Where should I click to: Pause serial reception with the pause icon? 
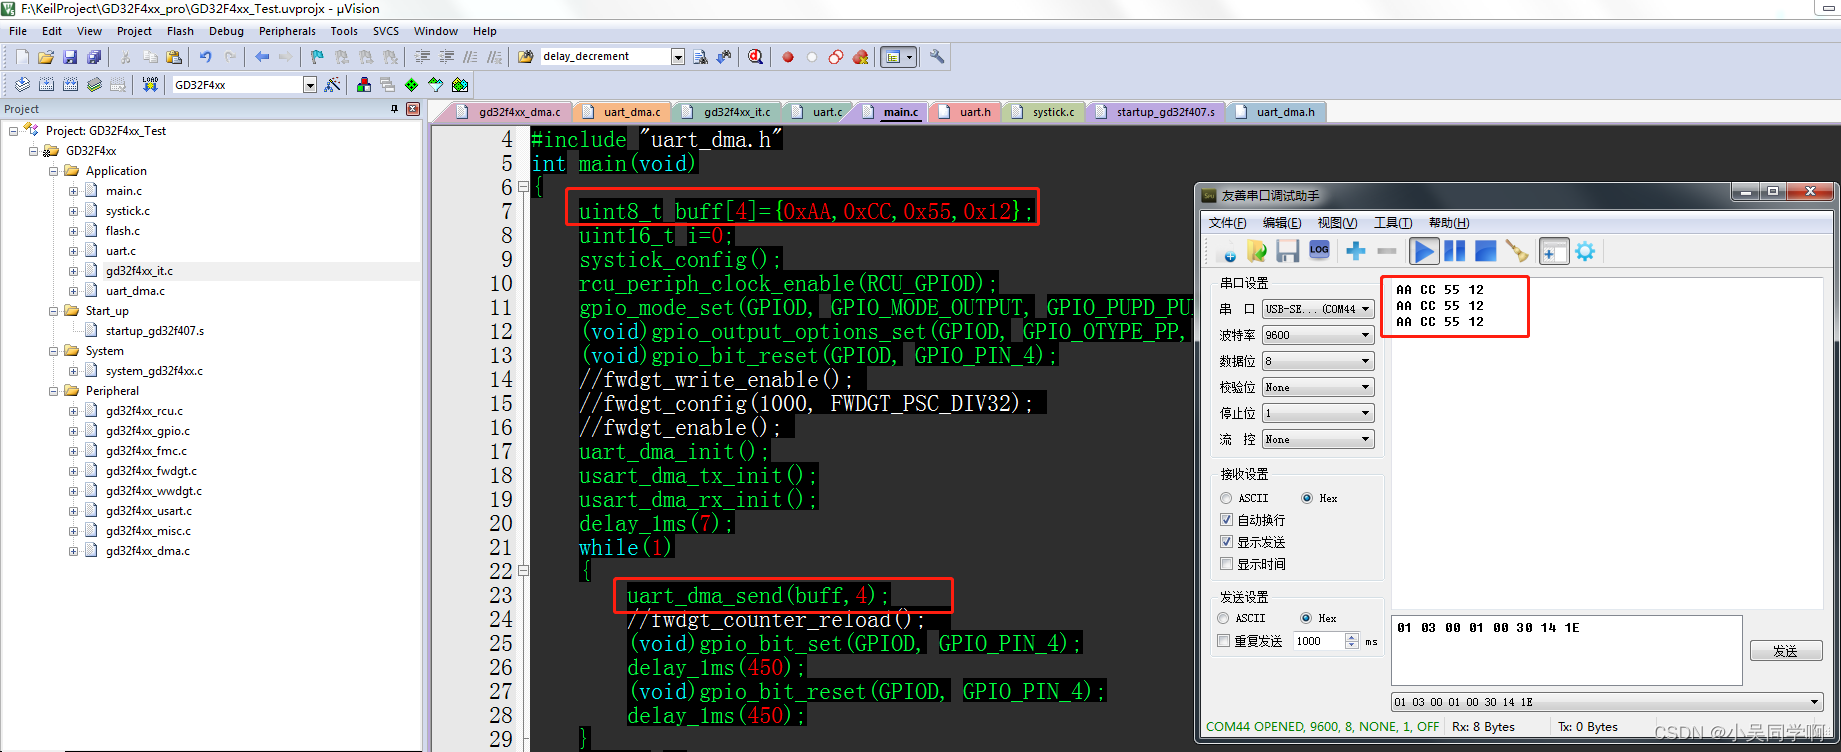[1454, 251]
